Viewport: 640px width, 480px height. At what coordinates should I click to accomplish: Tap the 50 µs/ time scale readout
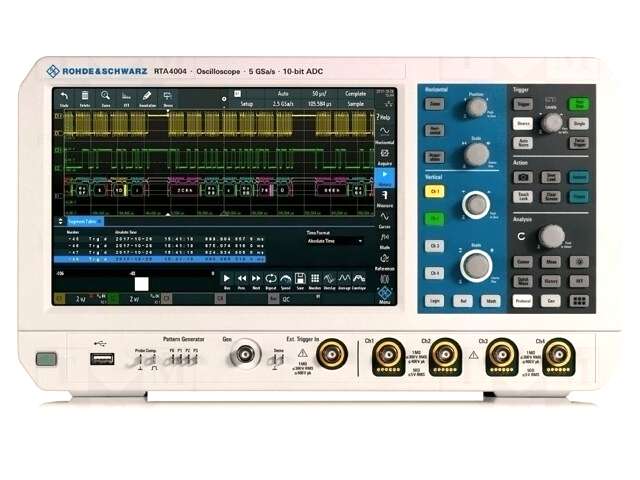[x=319, y=94]
